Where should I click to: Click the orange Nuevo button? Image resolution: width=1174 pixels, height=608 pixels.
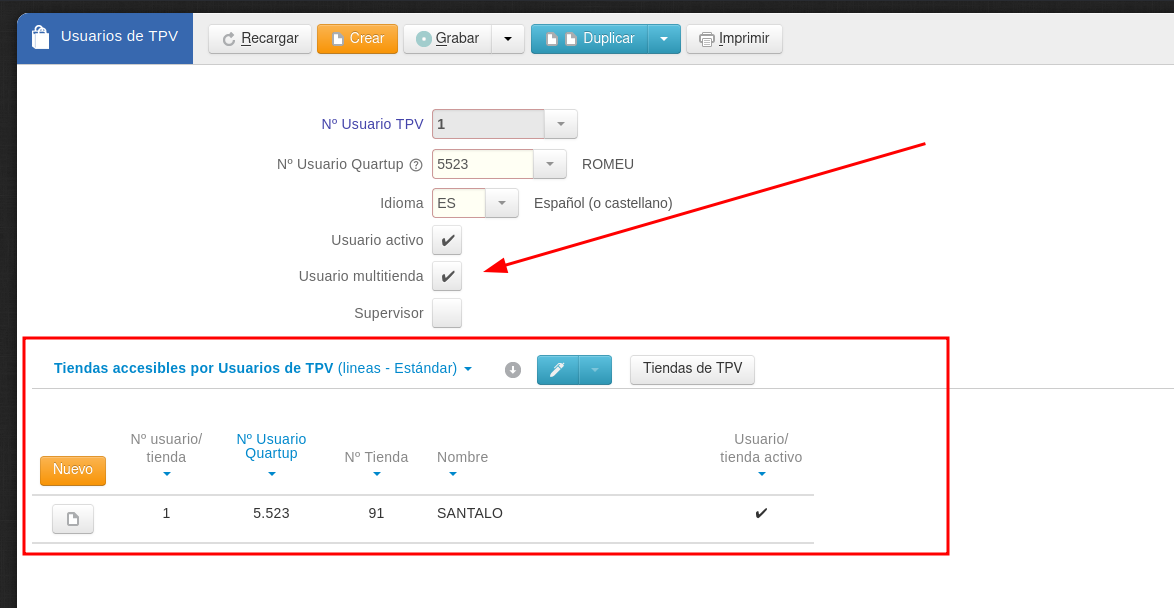(73, 470)
